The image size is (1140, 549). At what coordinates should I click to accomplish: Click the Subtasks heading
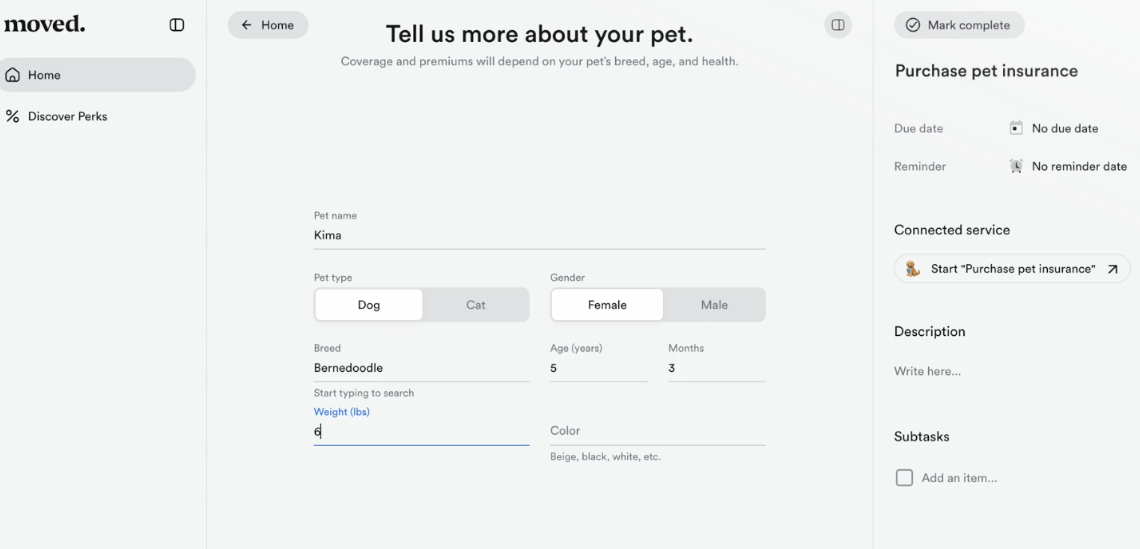click(x=921, y=437)
